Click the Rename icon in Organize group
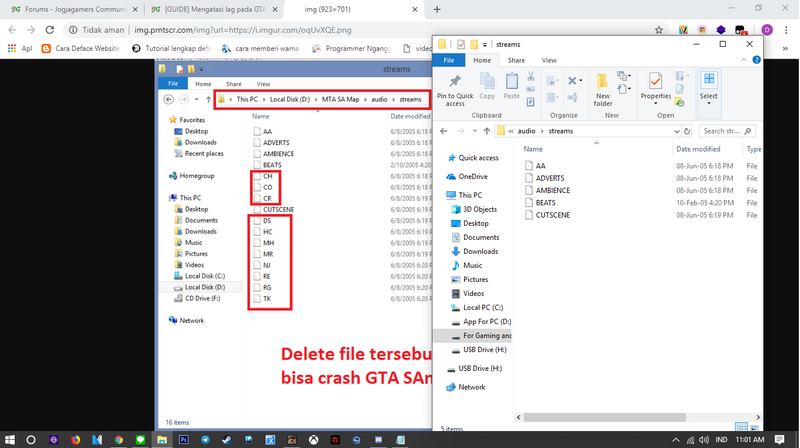 point(572,97)
